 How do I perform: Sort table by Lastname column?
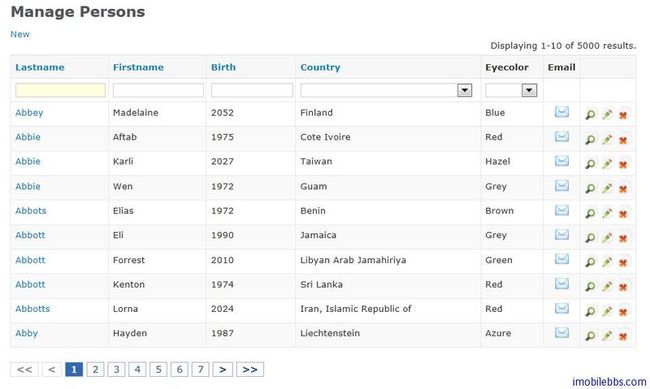click(x=40, y=67)
